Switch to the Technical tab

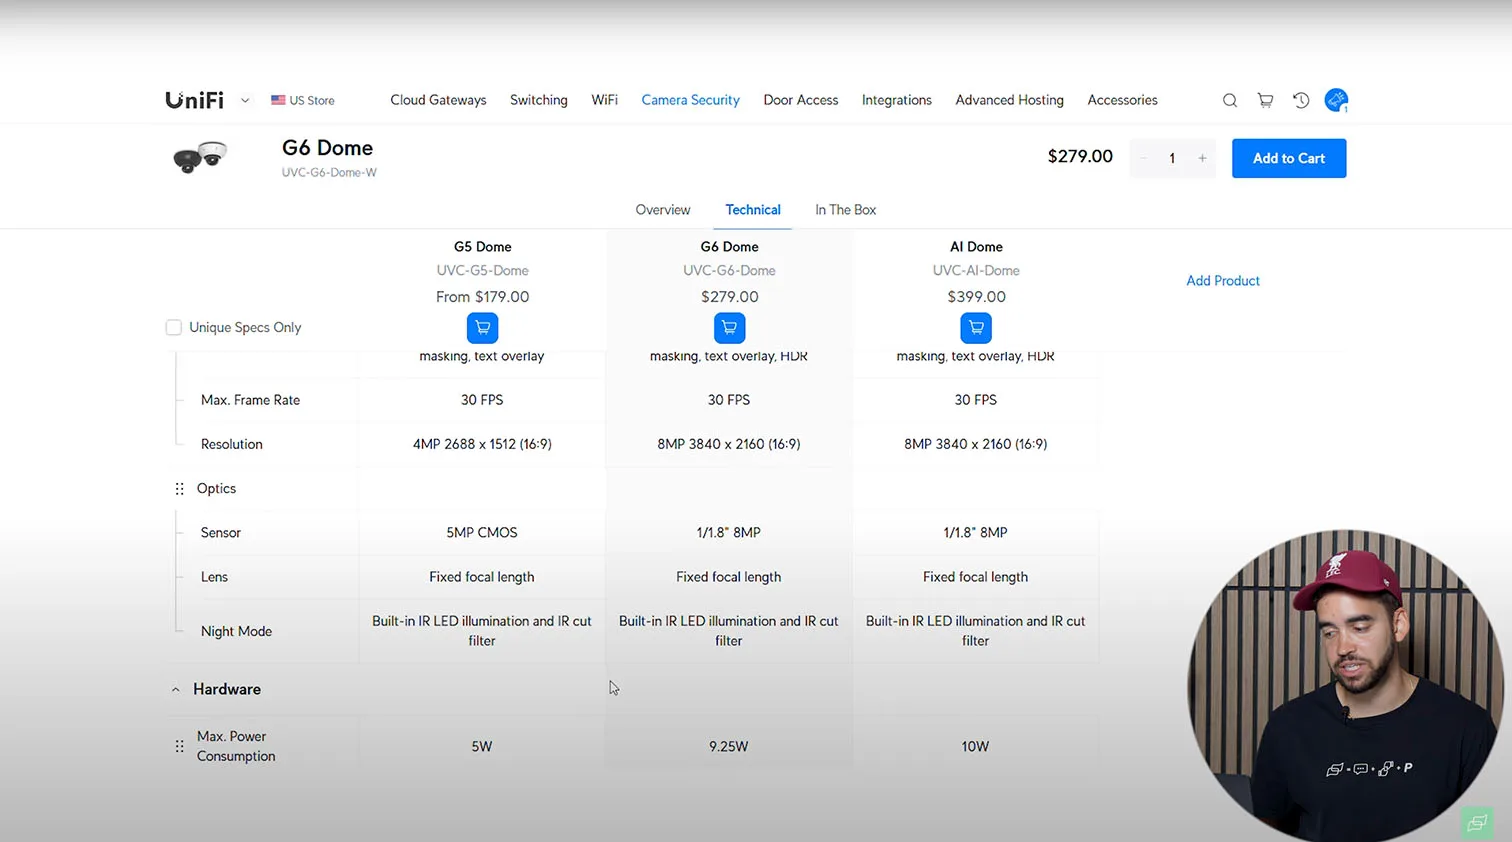pos(753,210)
